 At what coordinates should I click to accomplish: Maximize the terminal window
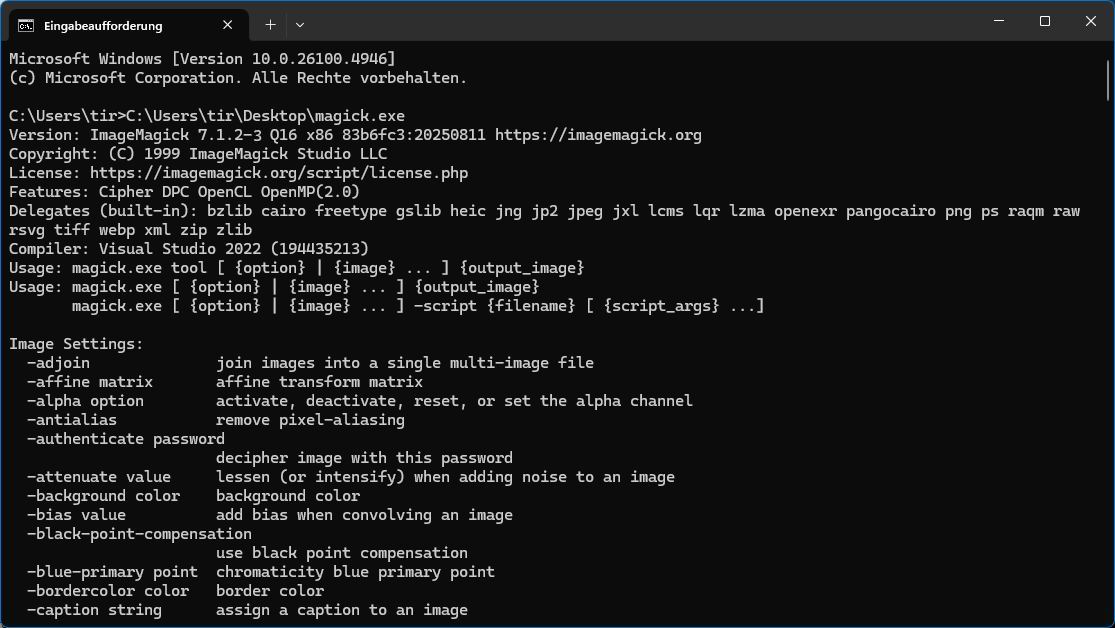1045,22
